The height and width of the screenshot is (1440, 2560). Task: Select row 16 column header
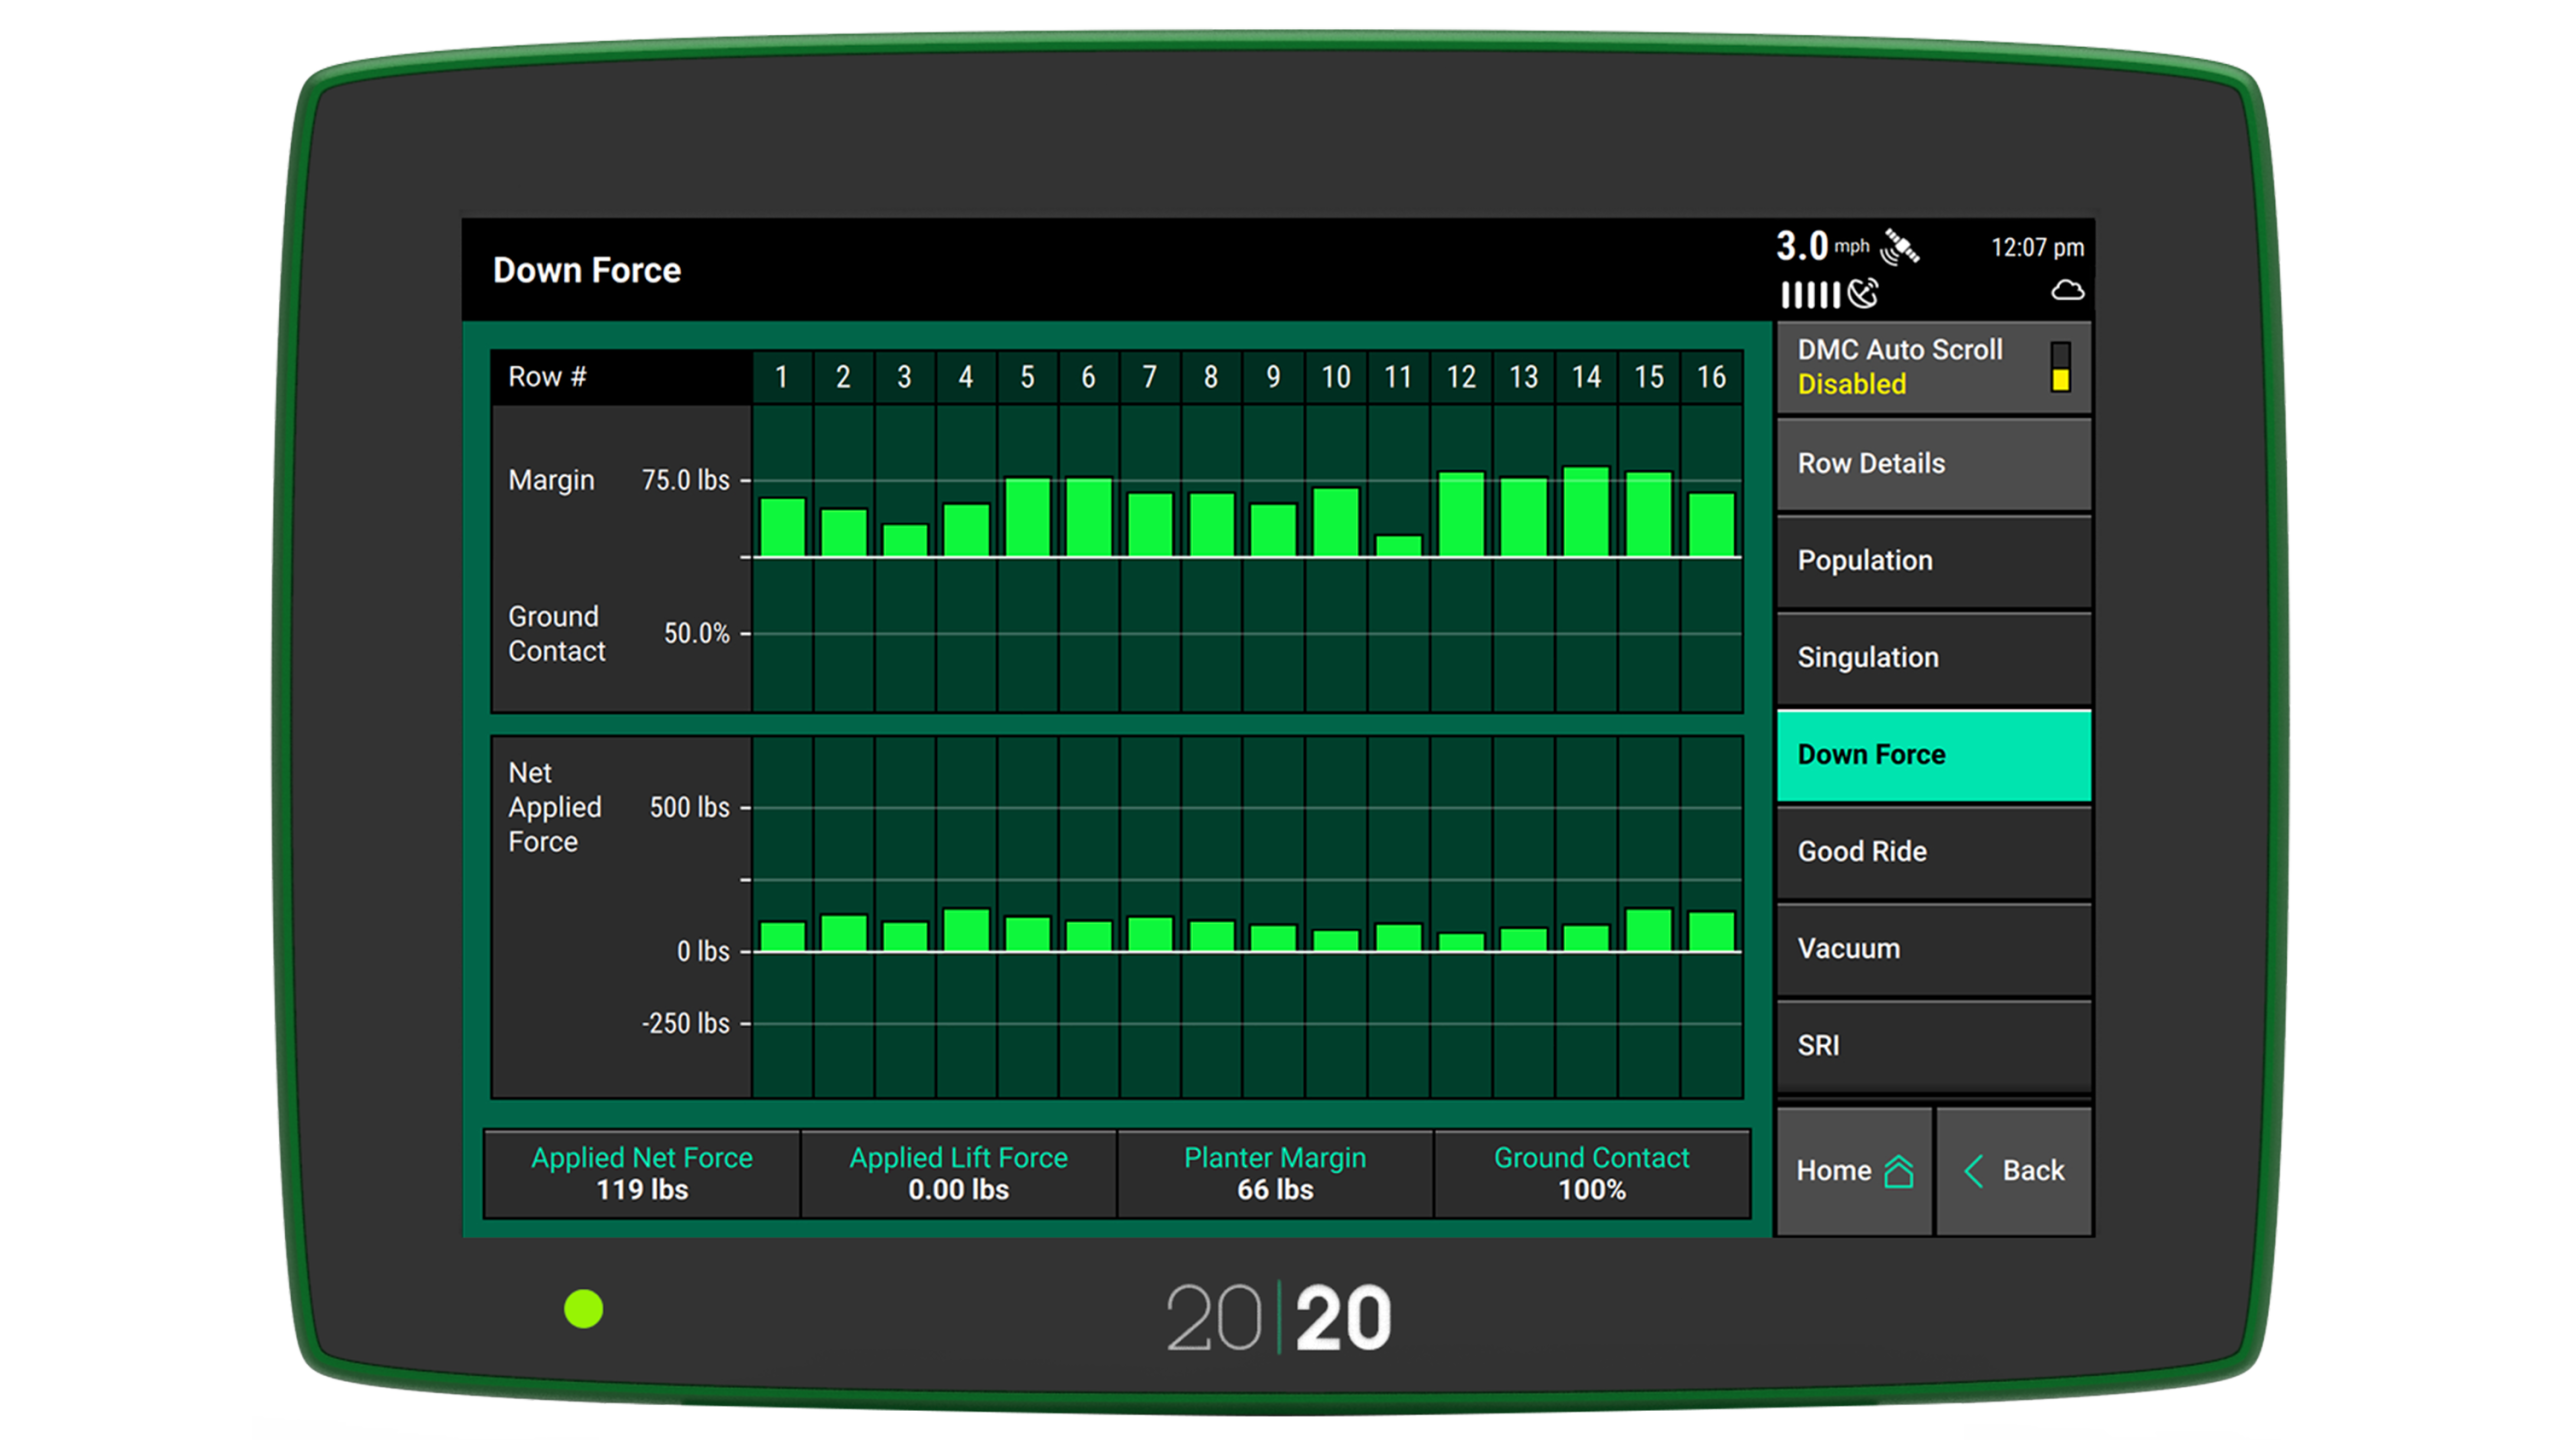coord(1711,378)
